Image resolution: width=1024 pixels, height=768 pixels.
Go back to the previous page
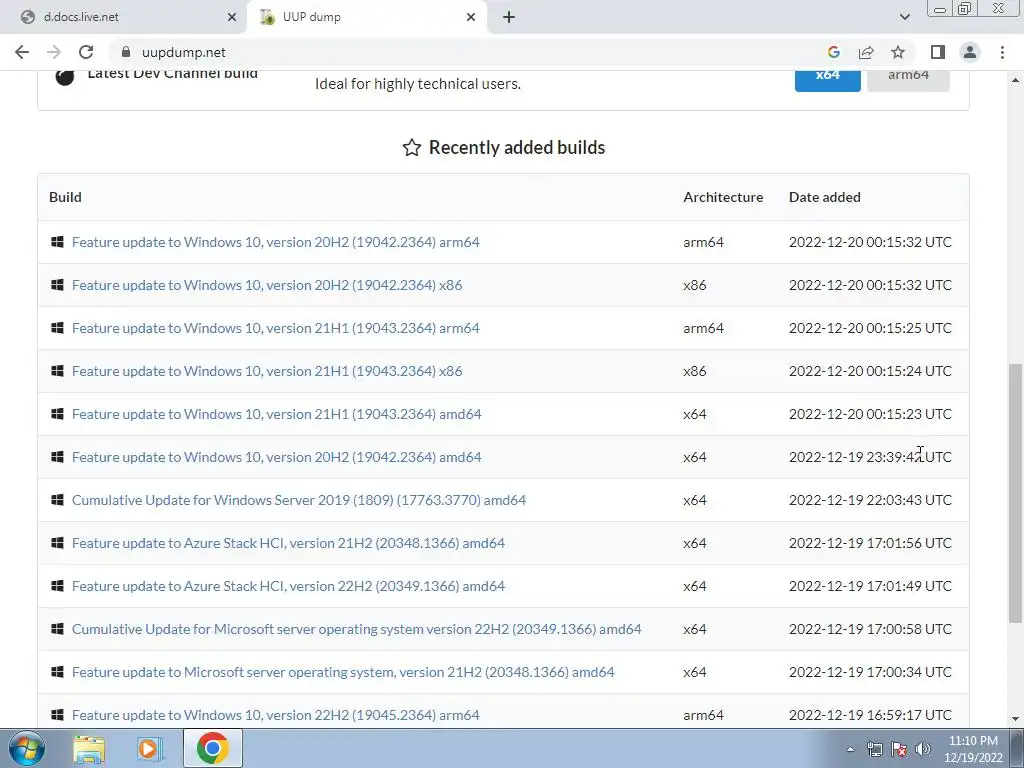(x=22, y=52)
